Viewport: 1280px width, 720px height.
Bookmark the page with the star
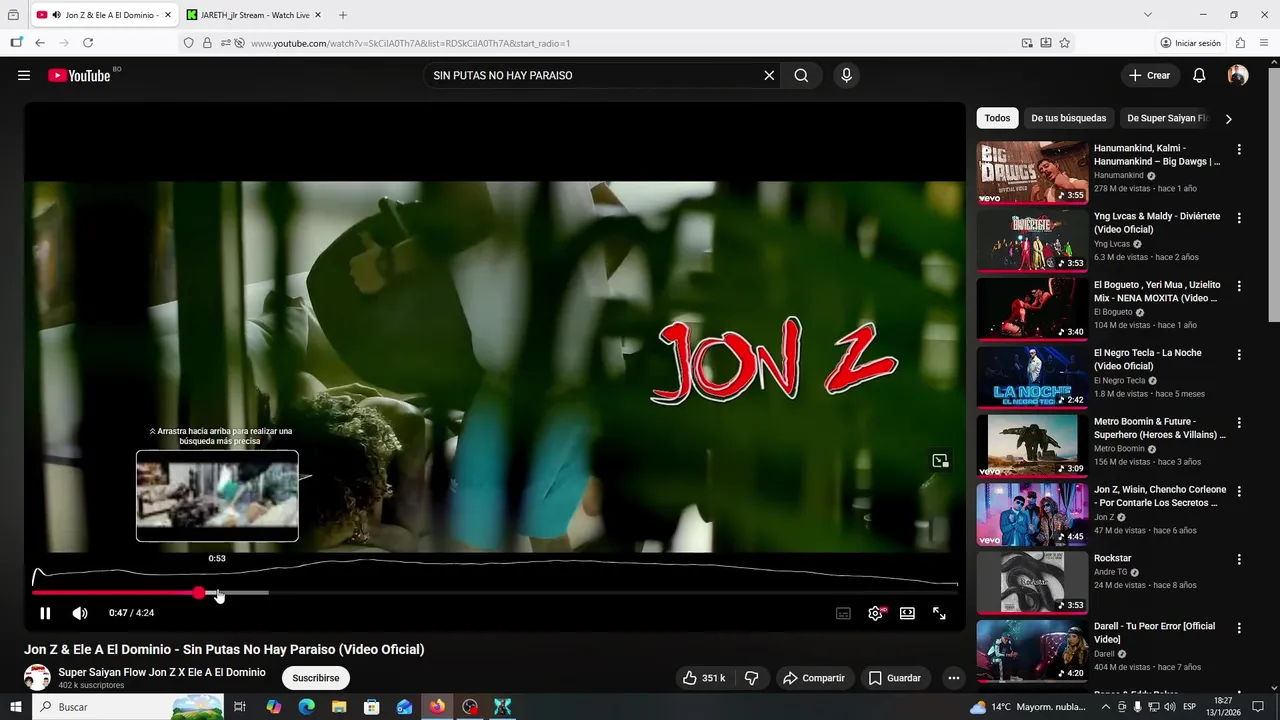(x=1065, y=43)
